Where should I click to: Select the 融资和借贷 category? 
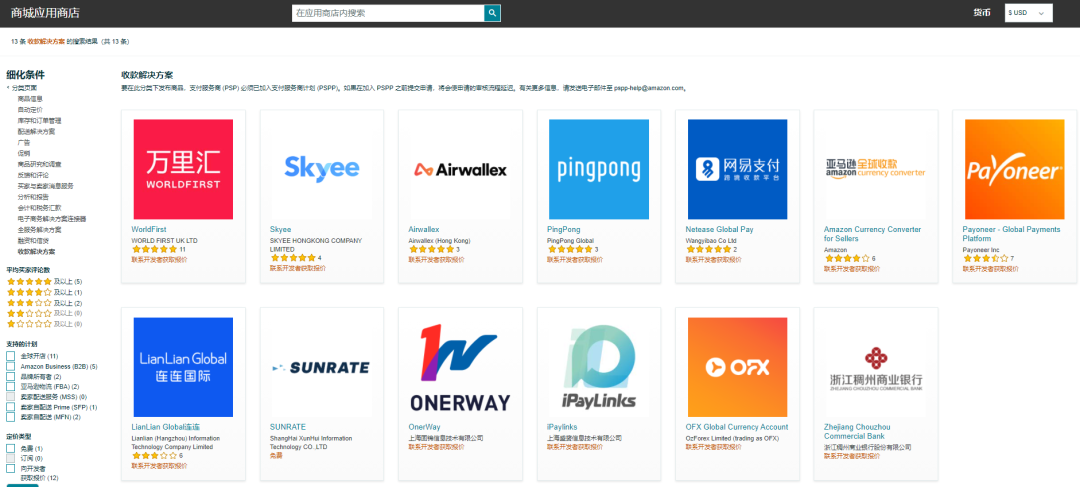[x=34, y=240]
